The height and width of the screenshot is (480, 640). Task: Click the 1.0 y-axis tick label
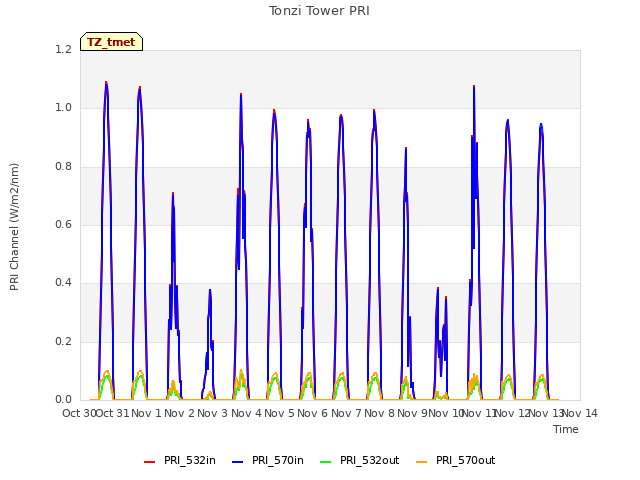pyautogui.click(x=63, y=108)
